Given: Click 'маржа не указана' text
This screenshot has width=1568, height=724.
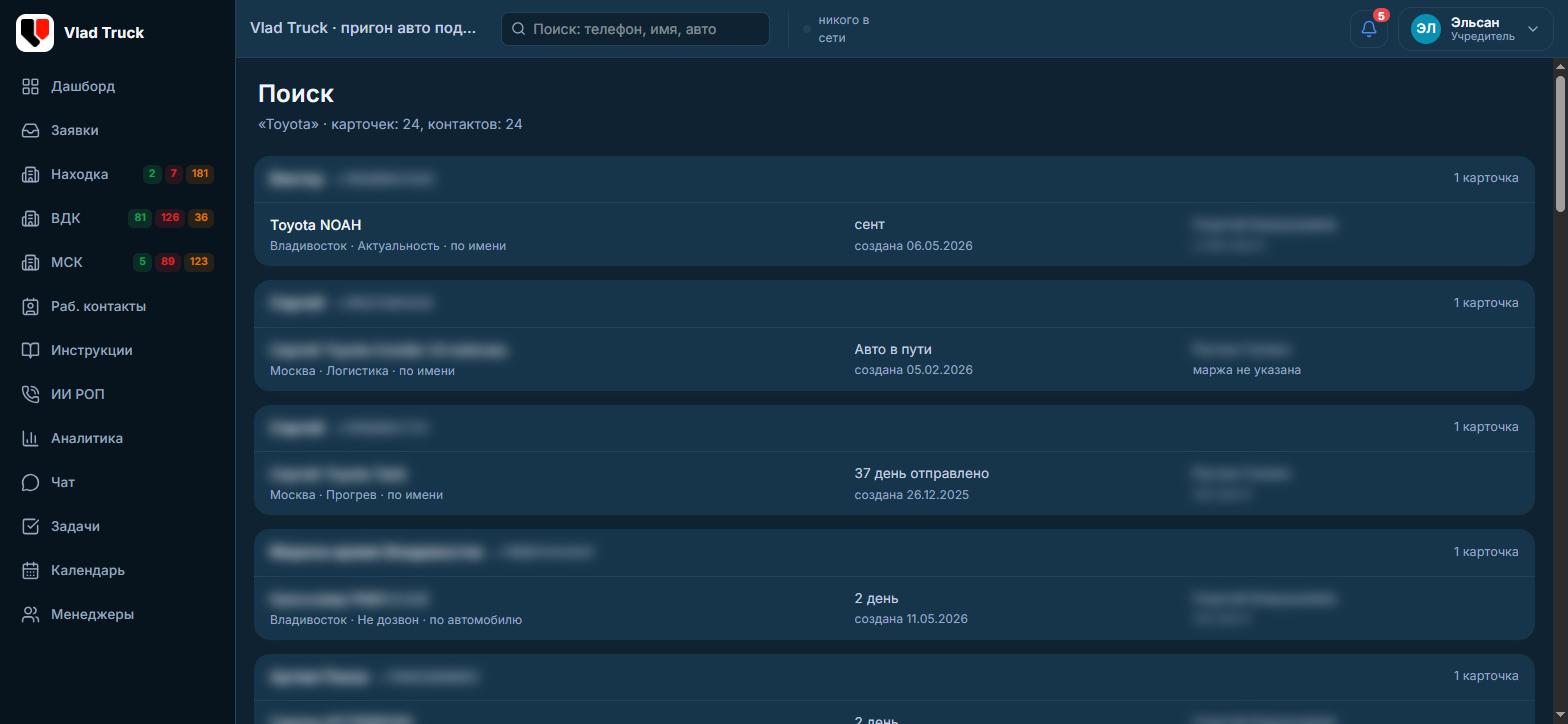Looking at the screenshot, I should coord(1247,370).
